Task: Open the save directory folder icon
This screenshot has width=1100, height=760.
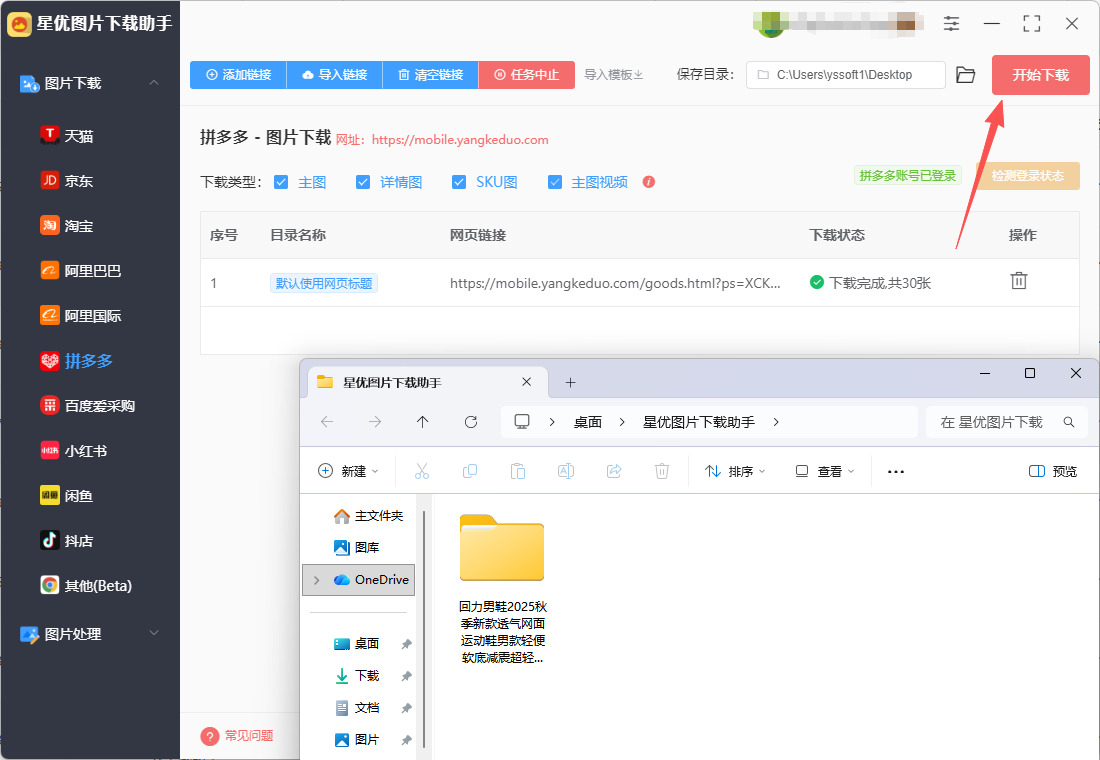Action: click(x=965, y=75)
